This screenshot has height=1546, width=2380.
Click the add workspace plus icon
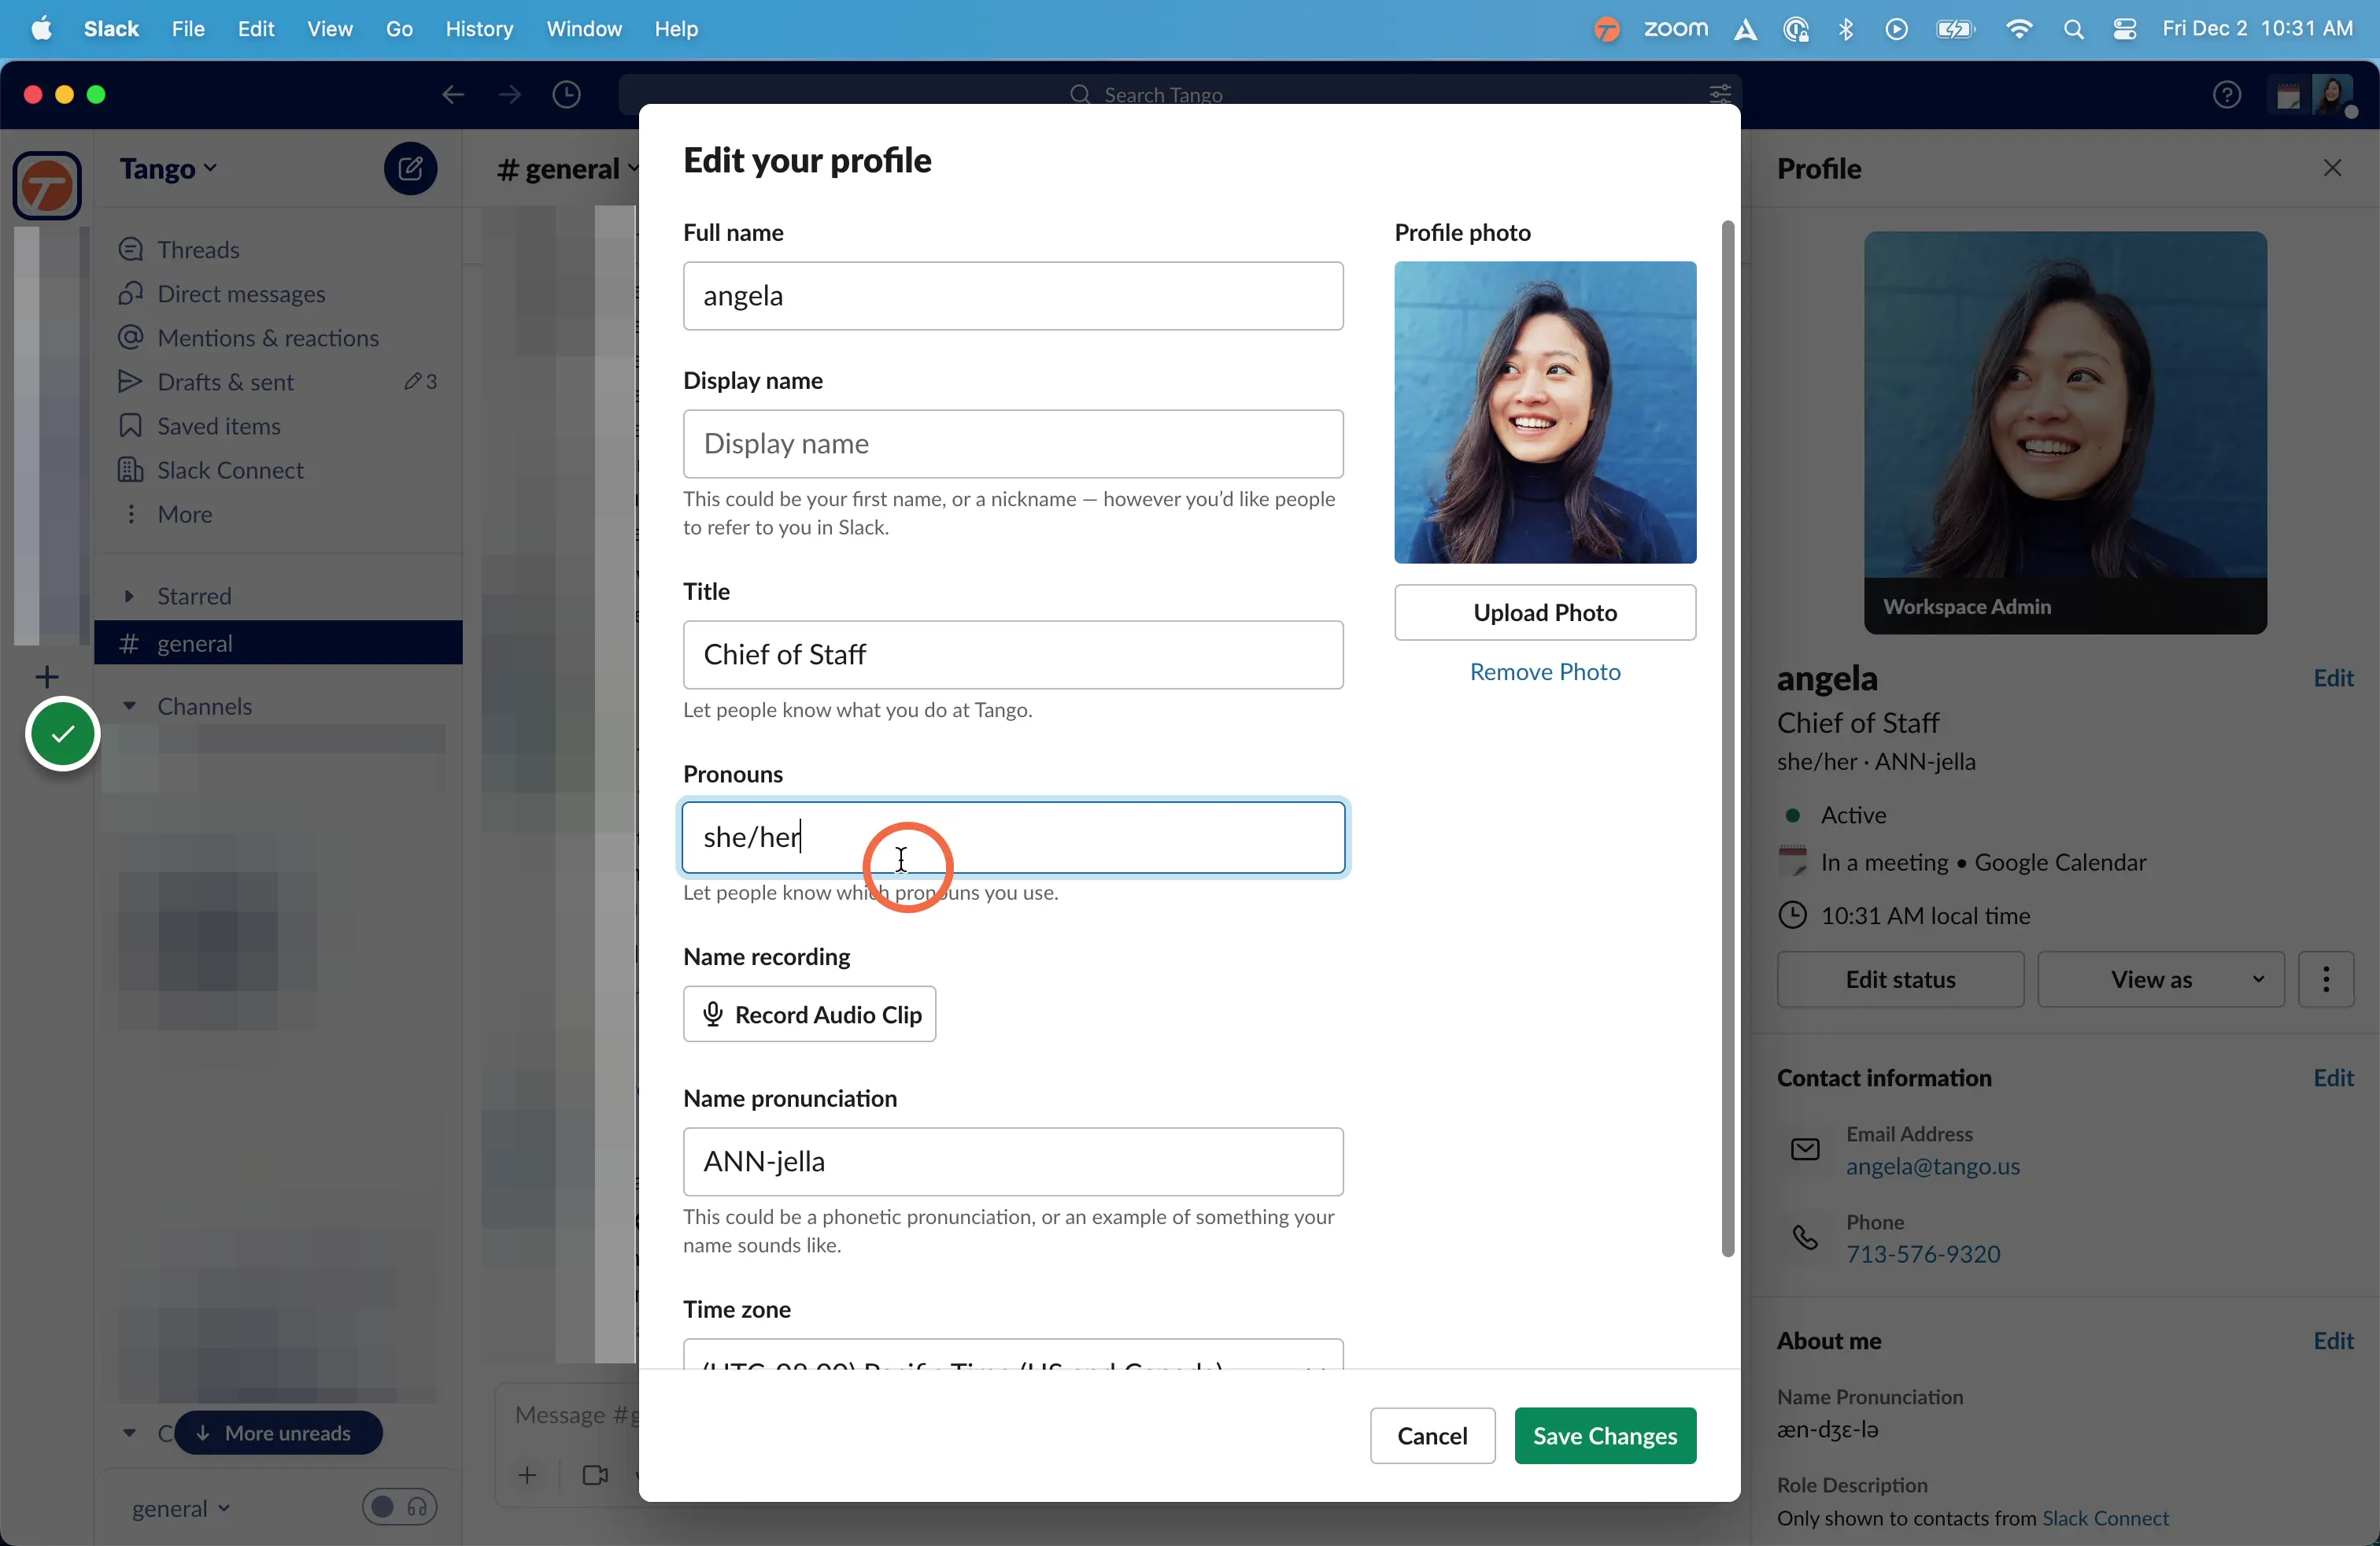[x=47, y=677]
